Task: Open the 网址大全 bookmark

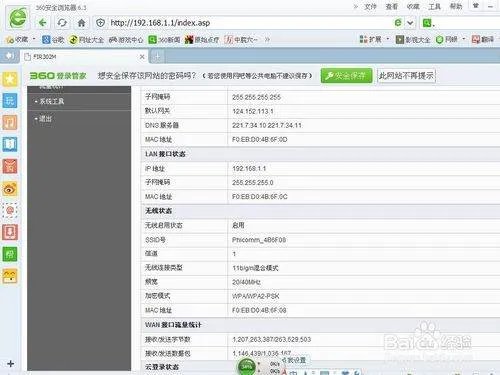Action: point(86,40)
